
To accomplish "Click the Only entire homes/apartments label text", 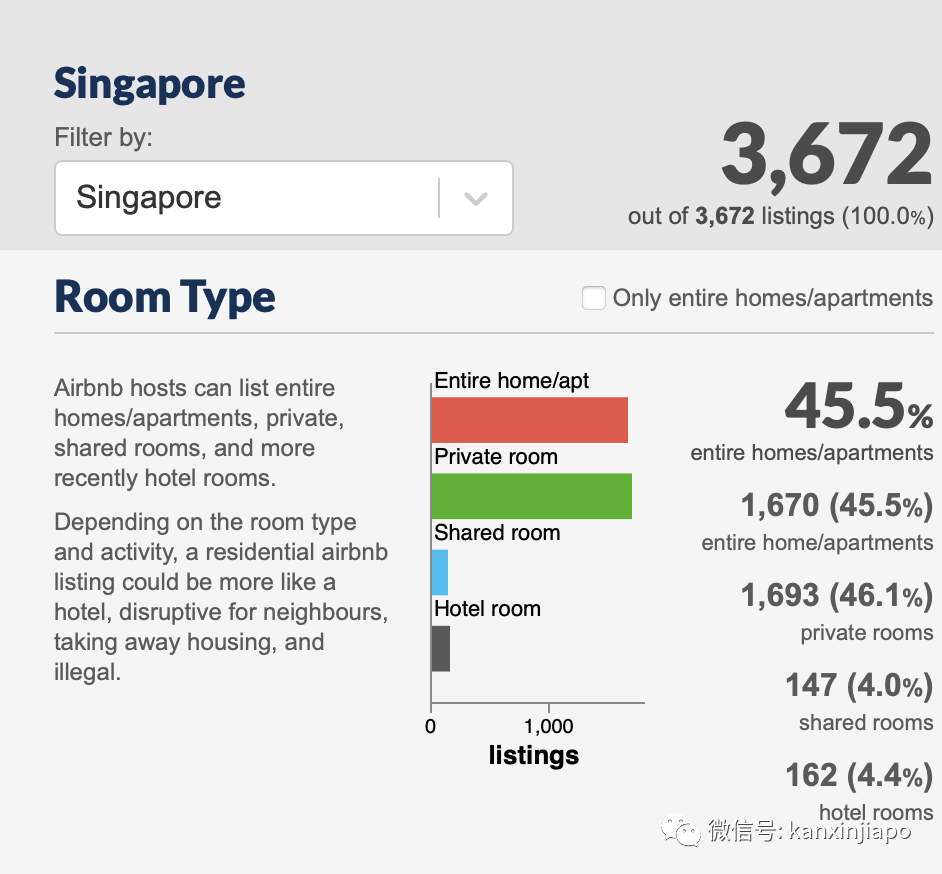I will (772, 298).
